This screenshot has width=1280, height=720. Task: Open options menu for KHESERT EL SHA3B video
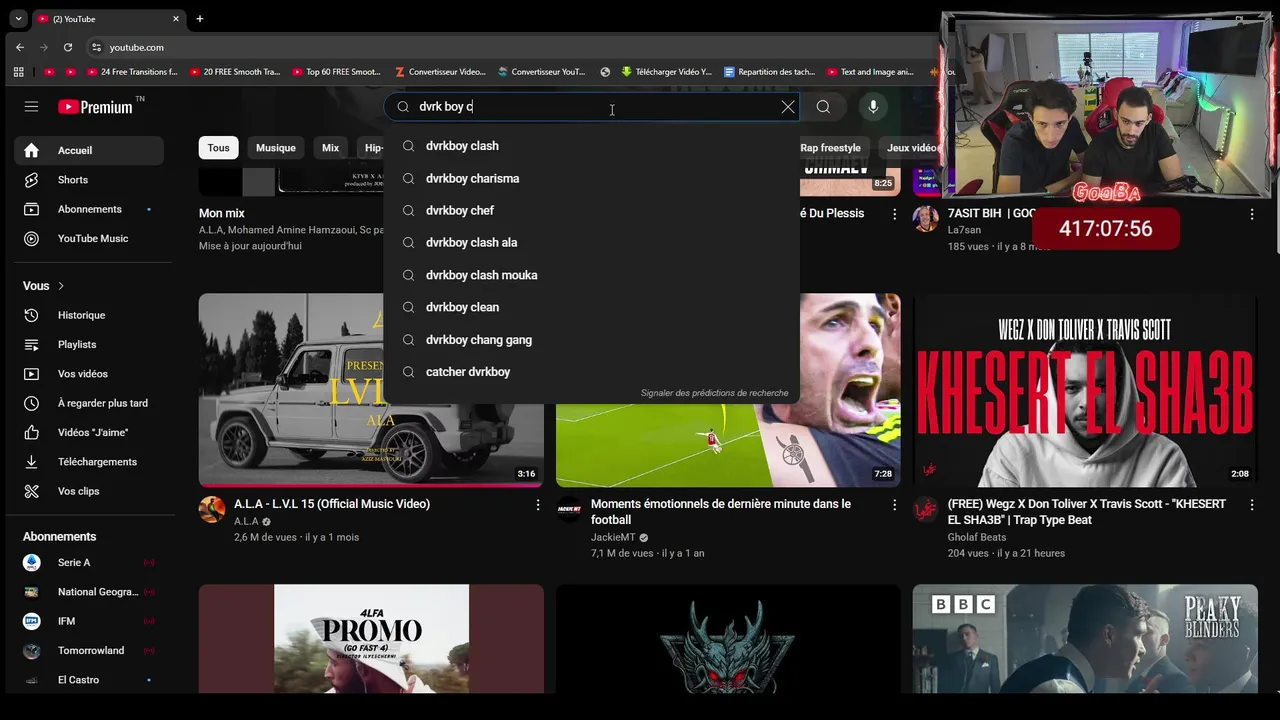pyautogui.click(x=1251, y=505)
